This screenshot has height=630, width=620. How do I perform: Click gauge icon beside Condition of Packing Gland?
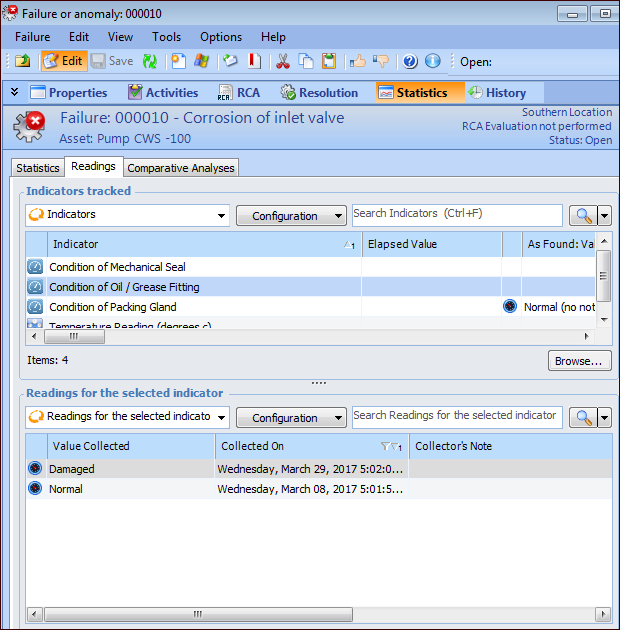(x=35, y=307)
